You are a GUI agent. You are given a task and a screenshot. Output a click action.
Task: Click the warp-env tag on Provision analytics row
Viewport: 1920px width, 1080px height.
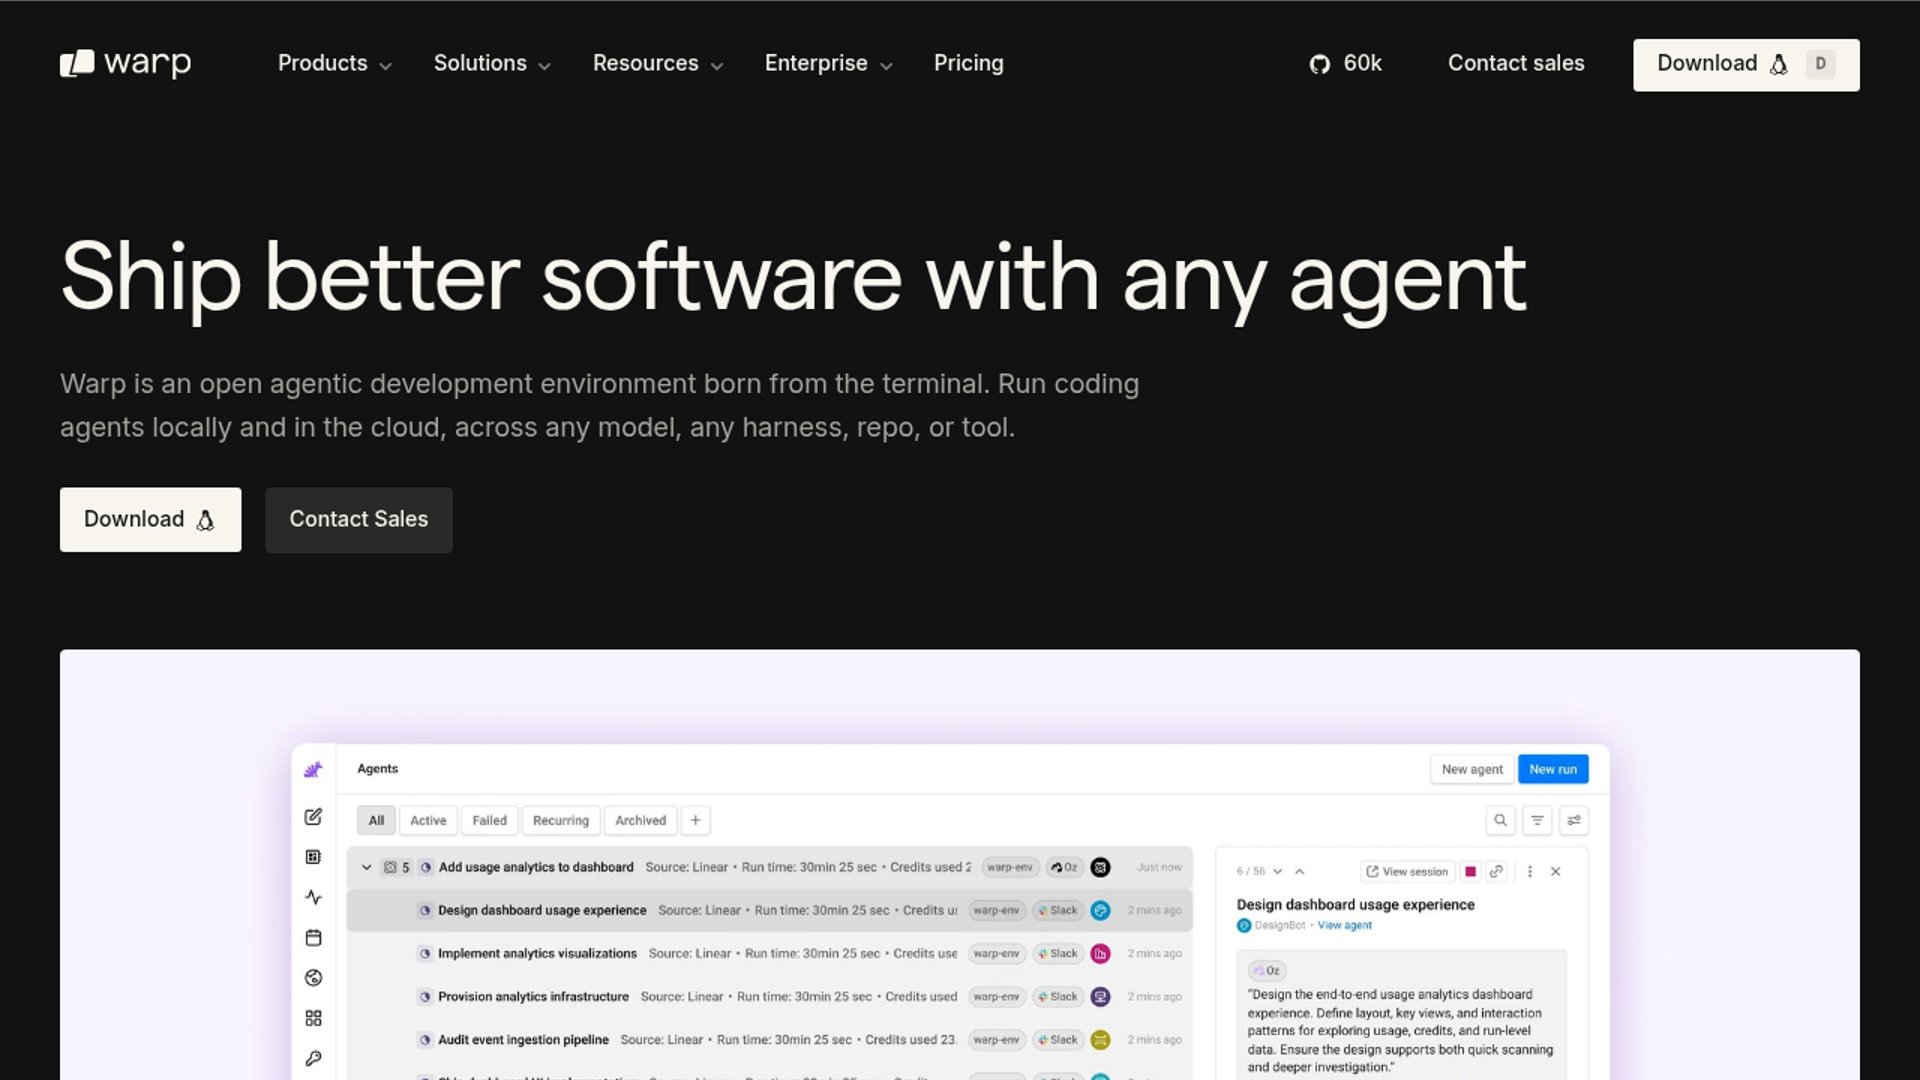tap(996, 996)
